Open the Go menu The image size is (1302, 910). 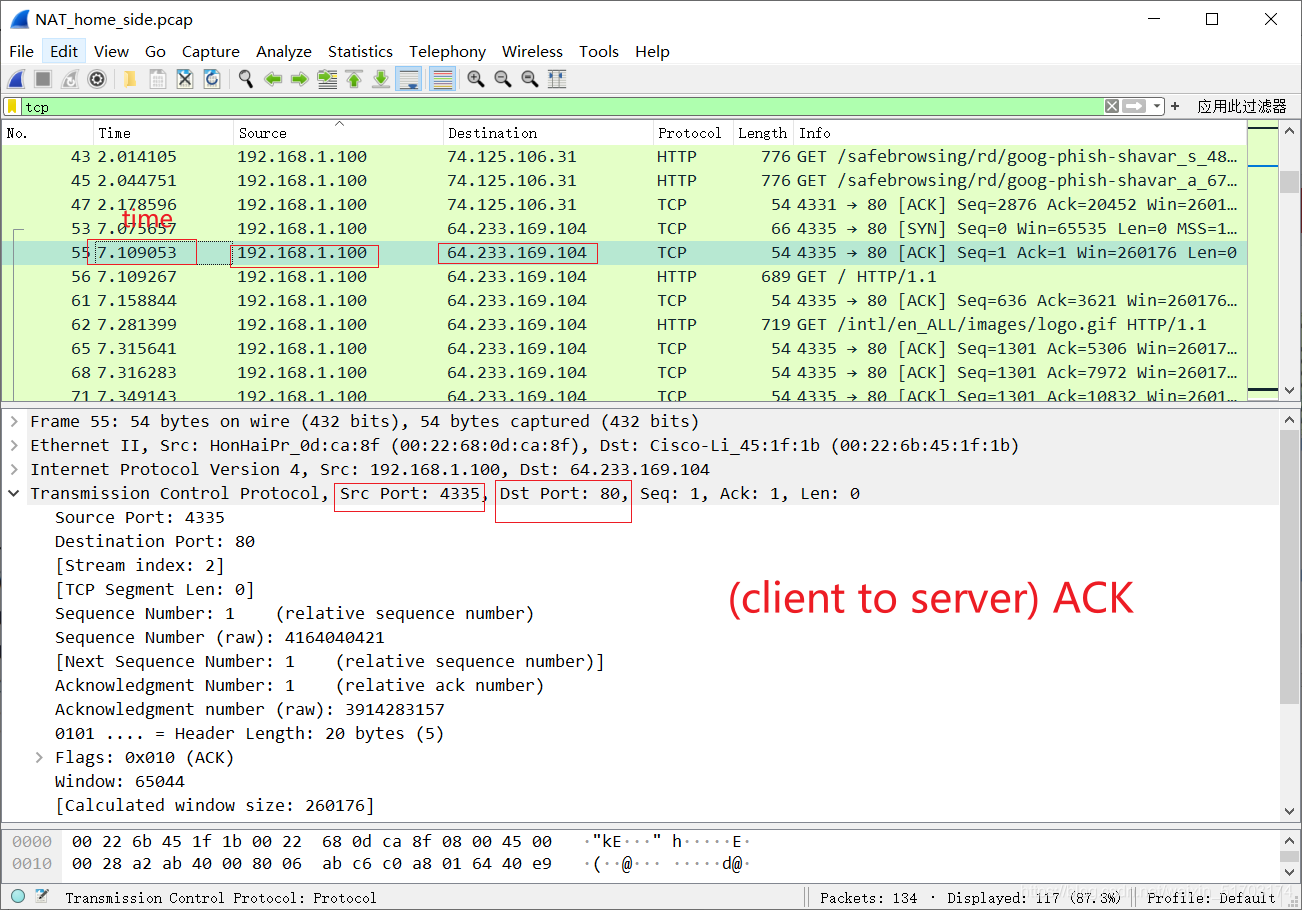point(155,51)
